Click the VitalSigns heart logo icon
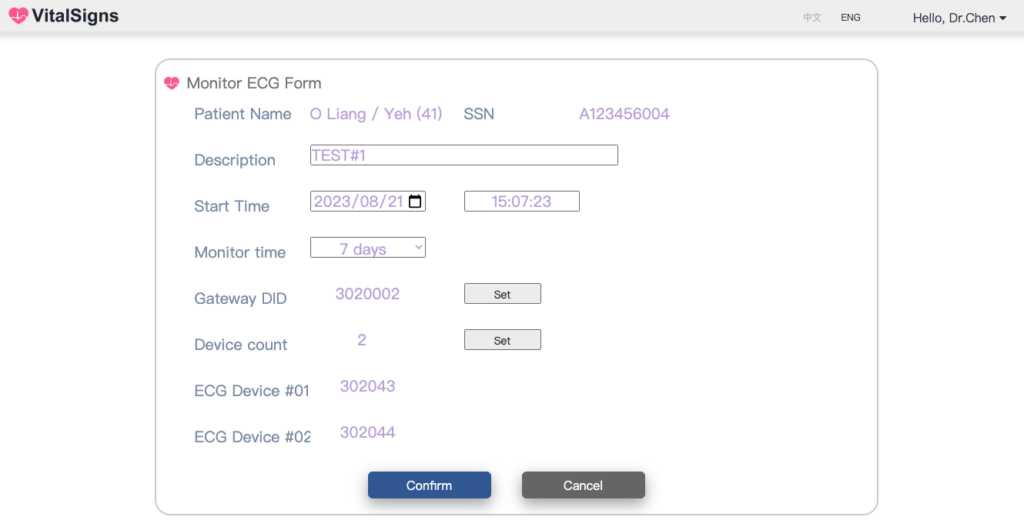This screenshot has width=1024, height=520. [19, 16]
